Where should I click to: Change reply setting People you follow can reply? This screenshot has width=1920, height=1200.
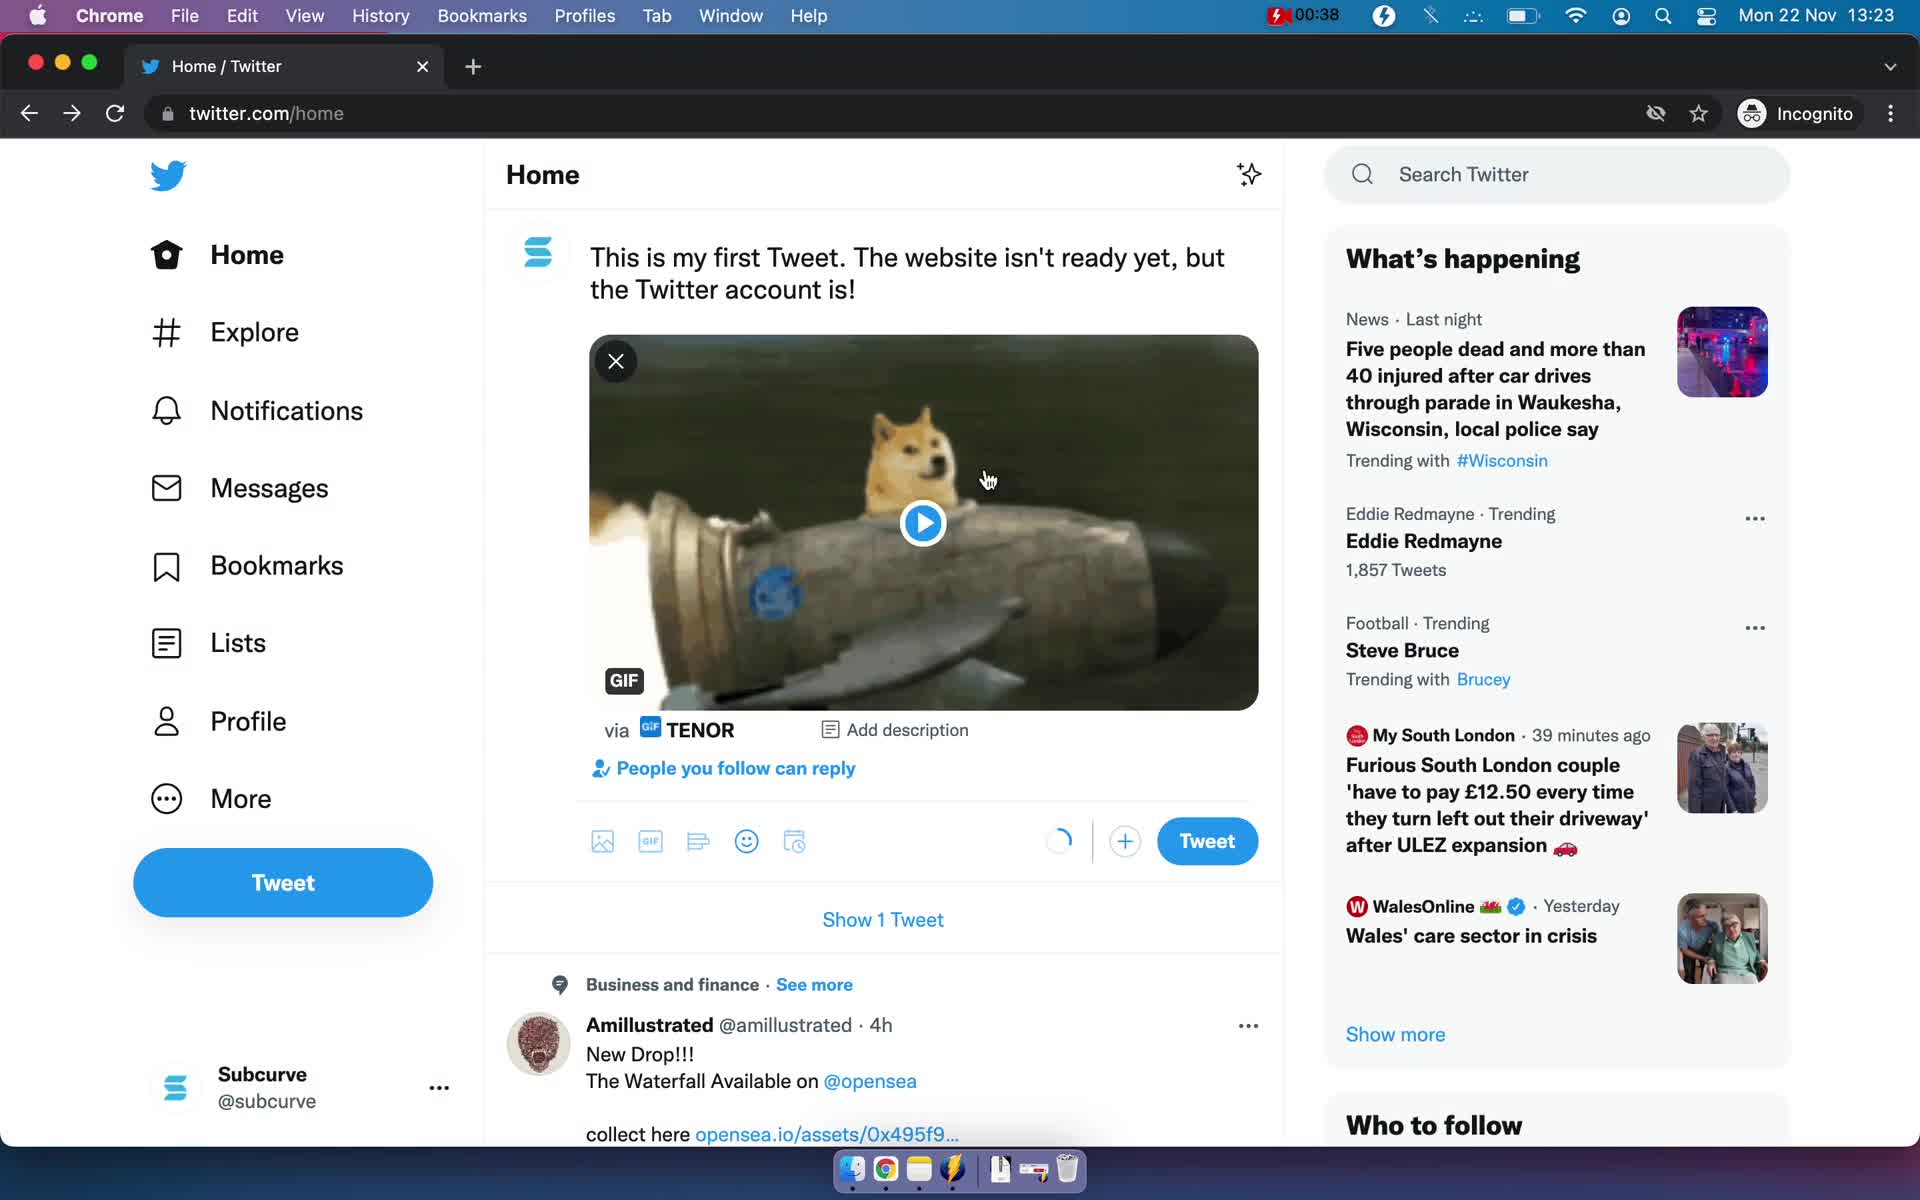click(x=724, y=768)
